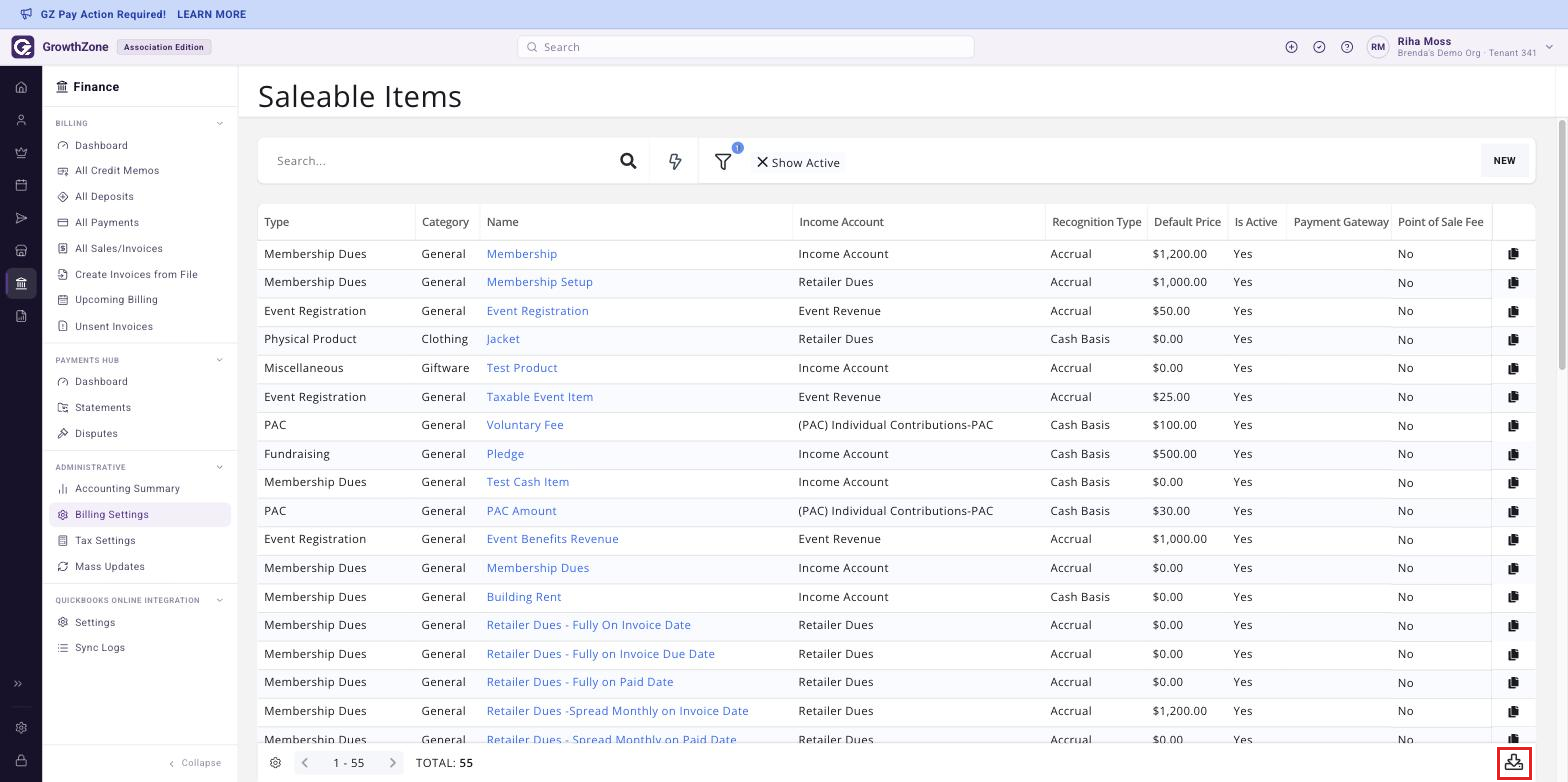
Task: Open the Event Registration item link
Action: pyautogui.click(x=537, y=311)
